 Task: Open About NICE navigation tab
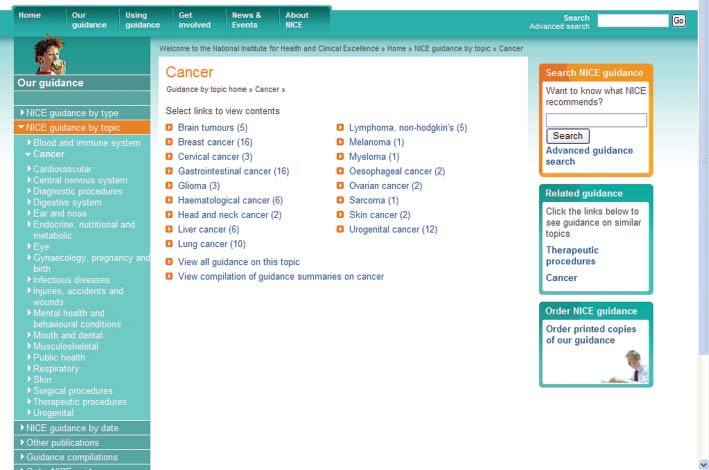[x=297, y=20]
